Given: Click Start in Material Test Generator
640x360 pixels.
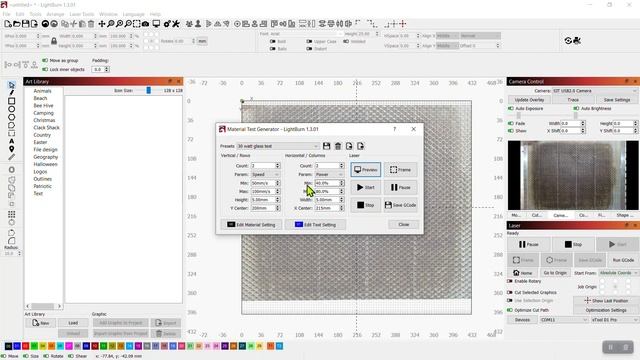Looking at the screenshot, I should pos(365,187).
